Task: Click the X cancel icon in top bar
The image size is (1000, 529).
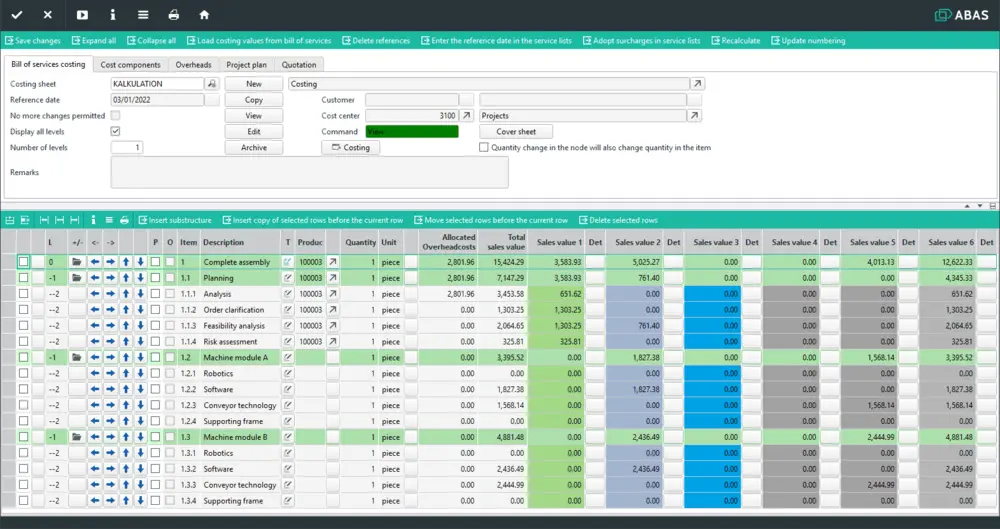Action: point(48,15)
